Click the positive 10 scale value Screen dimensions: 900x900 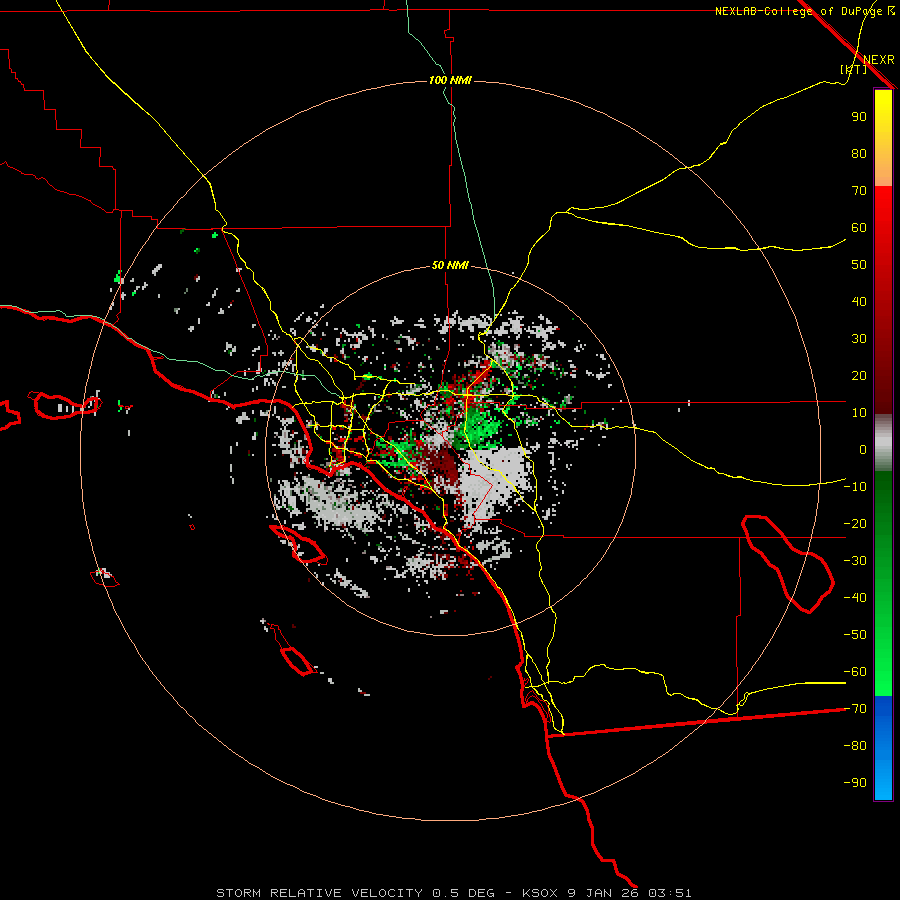859,413
